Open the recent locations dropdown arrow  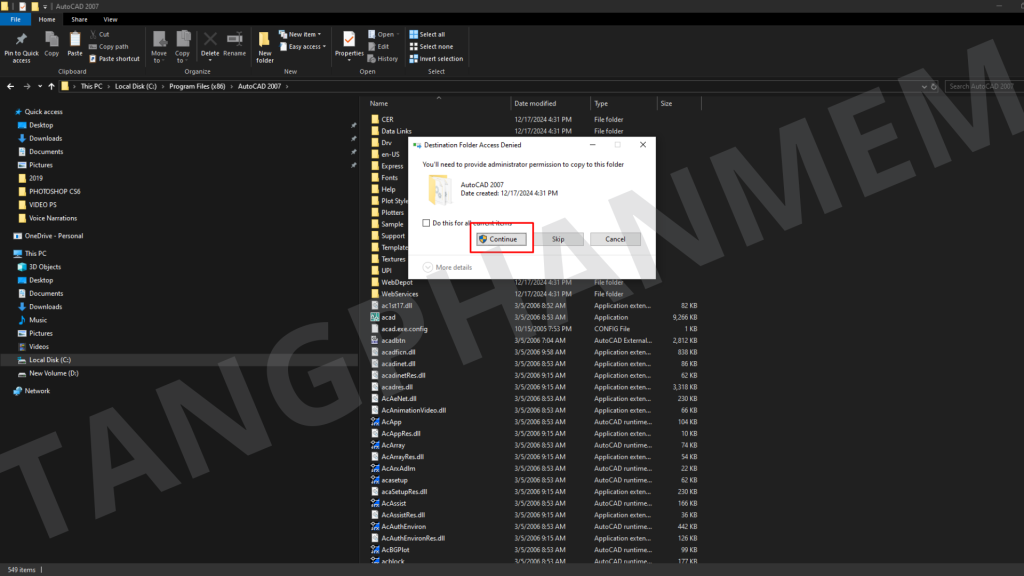pyautogui.click(x=40, y=87)
